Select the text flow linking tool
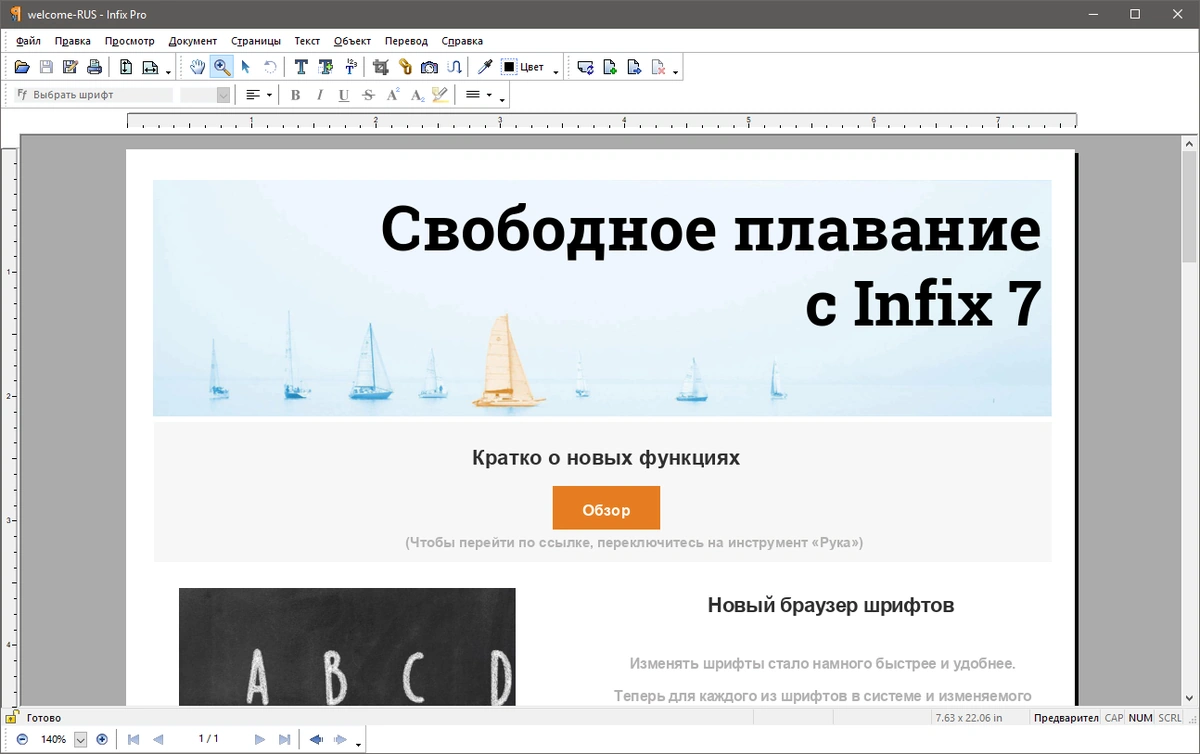This screenshot has width=1200, height=754. coord(454,67)
